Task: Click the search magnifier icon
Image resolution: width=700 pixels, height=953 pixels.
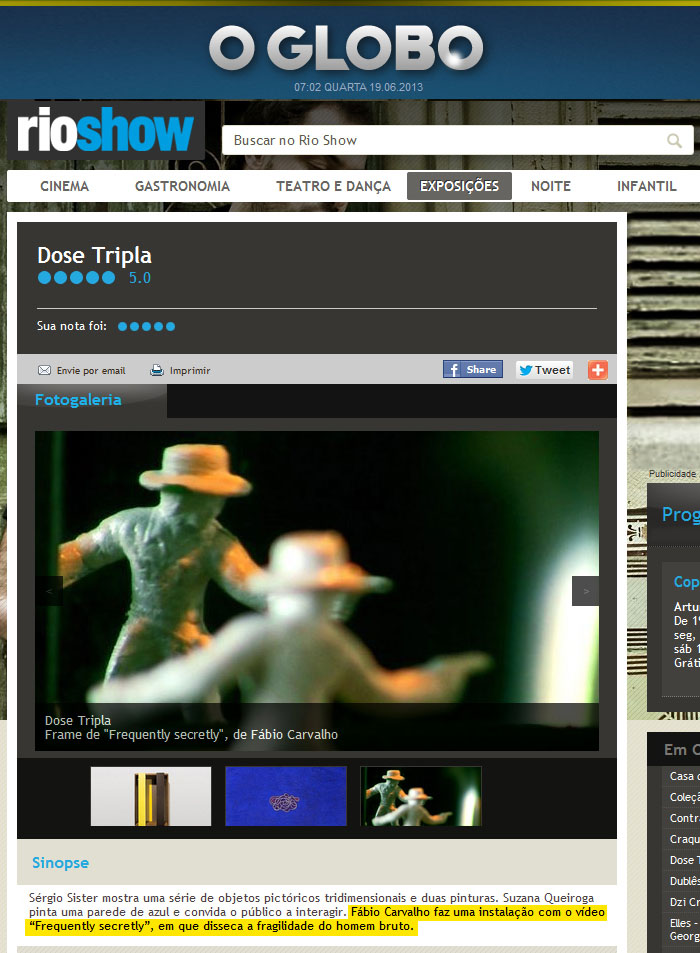Action: (674, 140)
